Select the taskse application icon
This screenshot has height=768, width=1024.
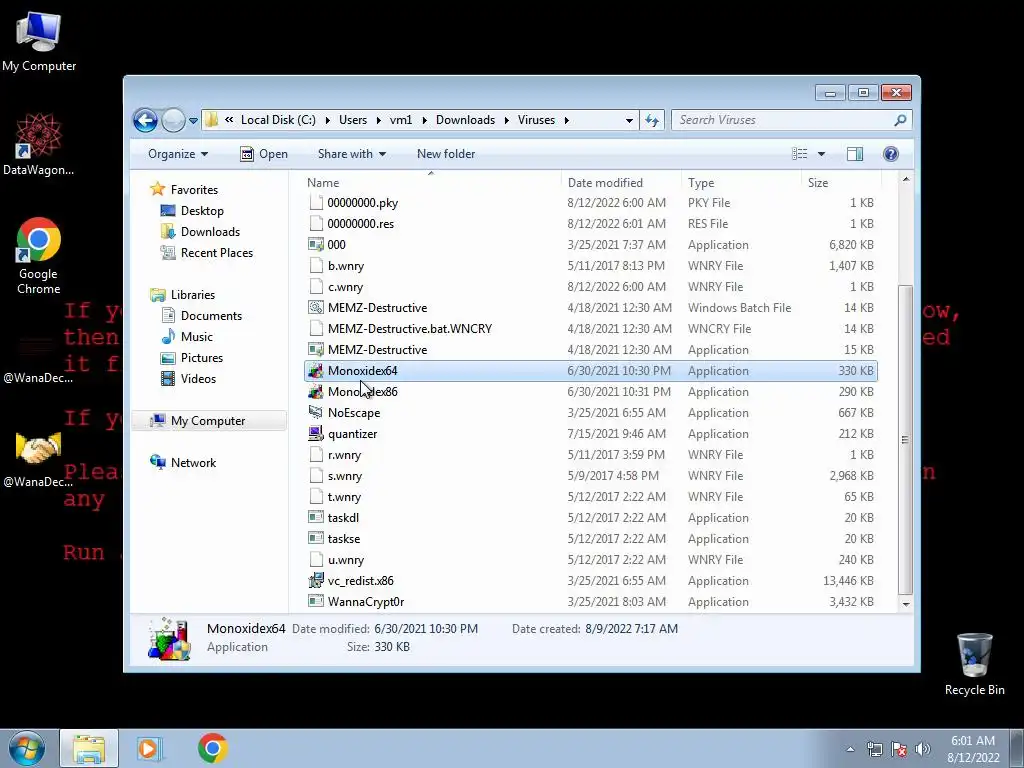coord(316,539)
